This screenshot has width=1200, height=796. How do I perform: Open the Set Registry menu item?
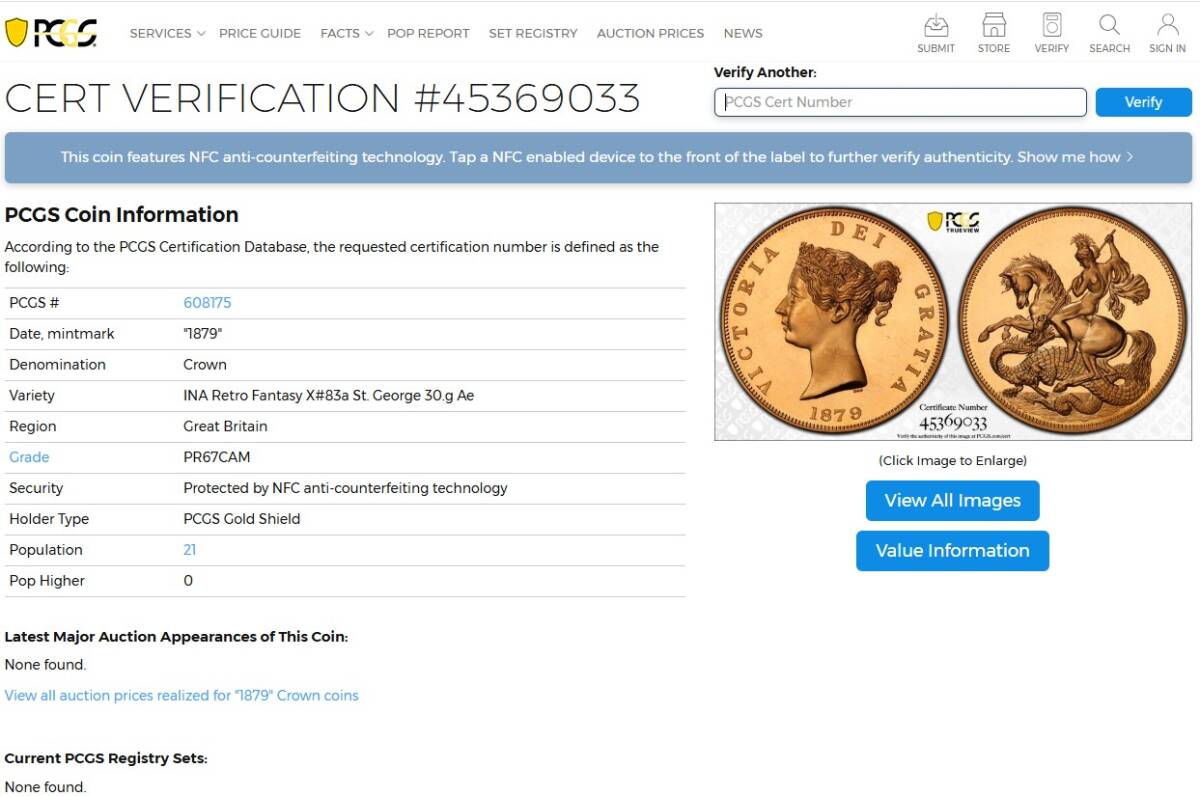533,33
